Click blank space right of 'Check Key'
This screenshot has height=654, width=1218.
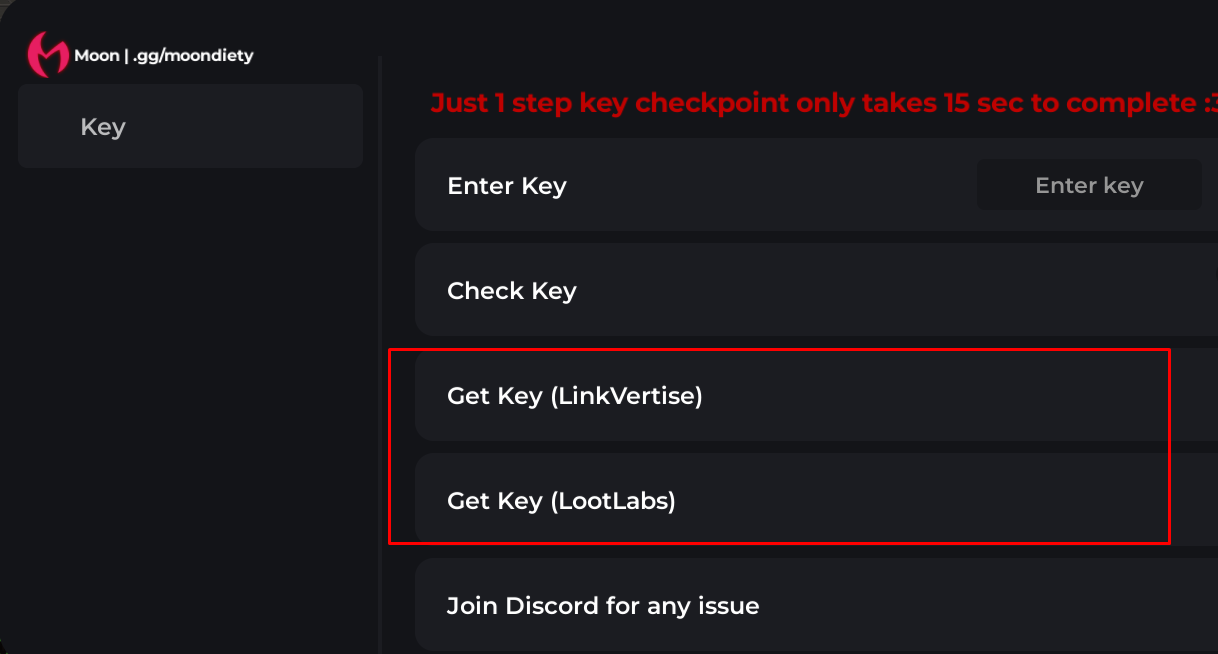[850, 291]
